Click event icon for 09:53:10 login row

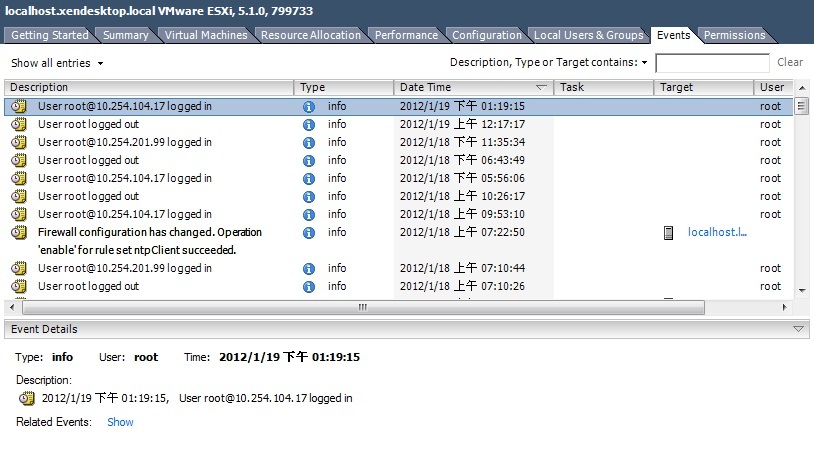pyautogui.click(x=19, y=214)
